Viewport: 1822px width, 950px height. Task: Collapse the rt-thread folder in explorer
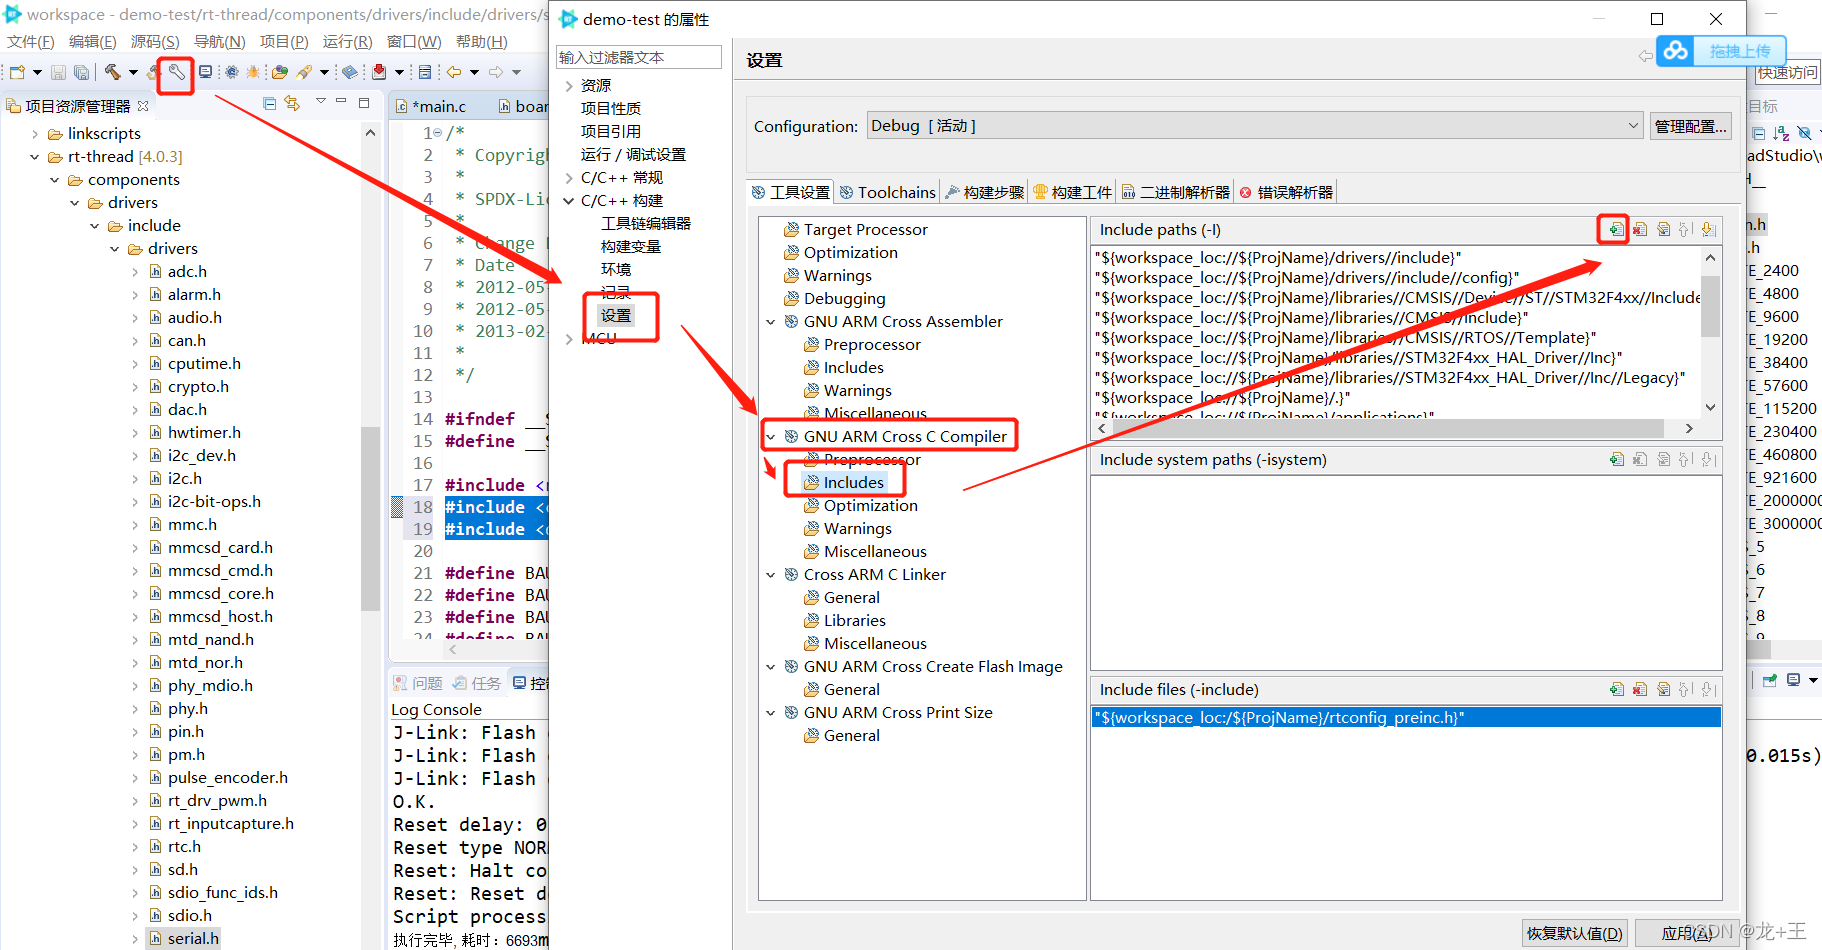coord(35,157)
